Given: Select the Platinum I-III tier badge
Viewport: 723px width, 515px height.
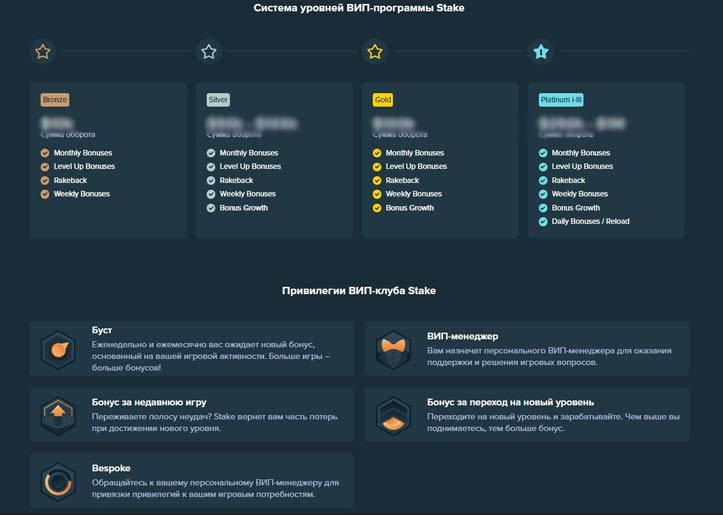Looking at the screenshot, I should point(560,100).
